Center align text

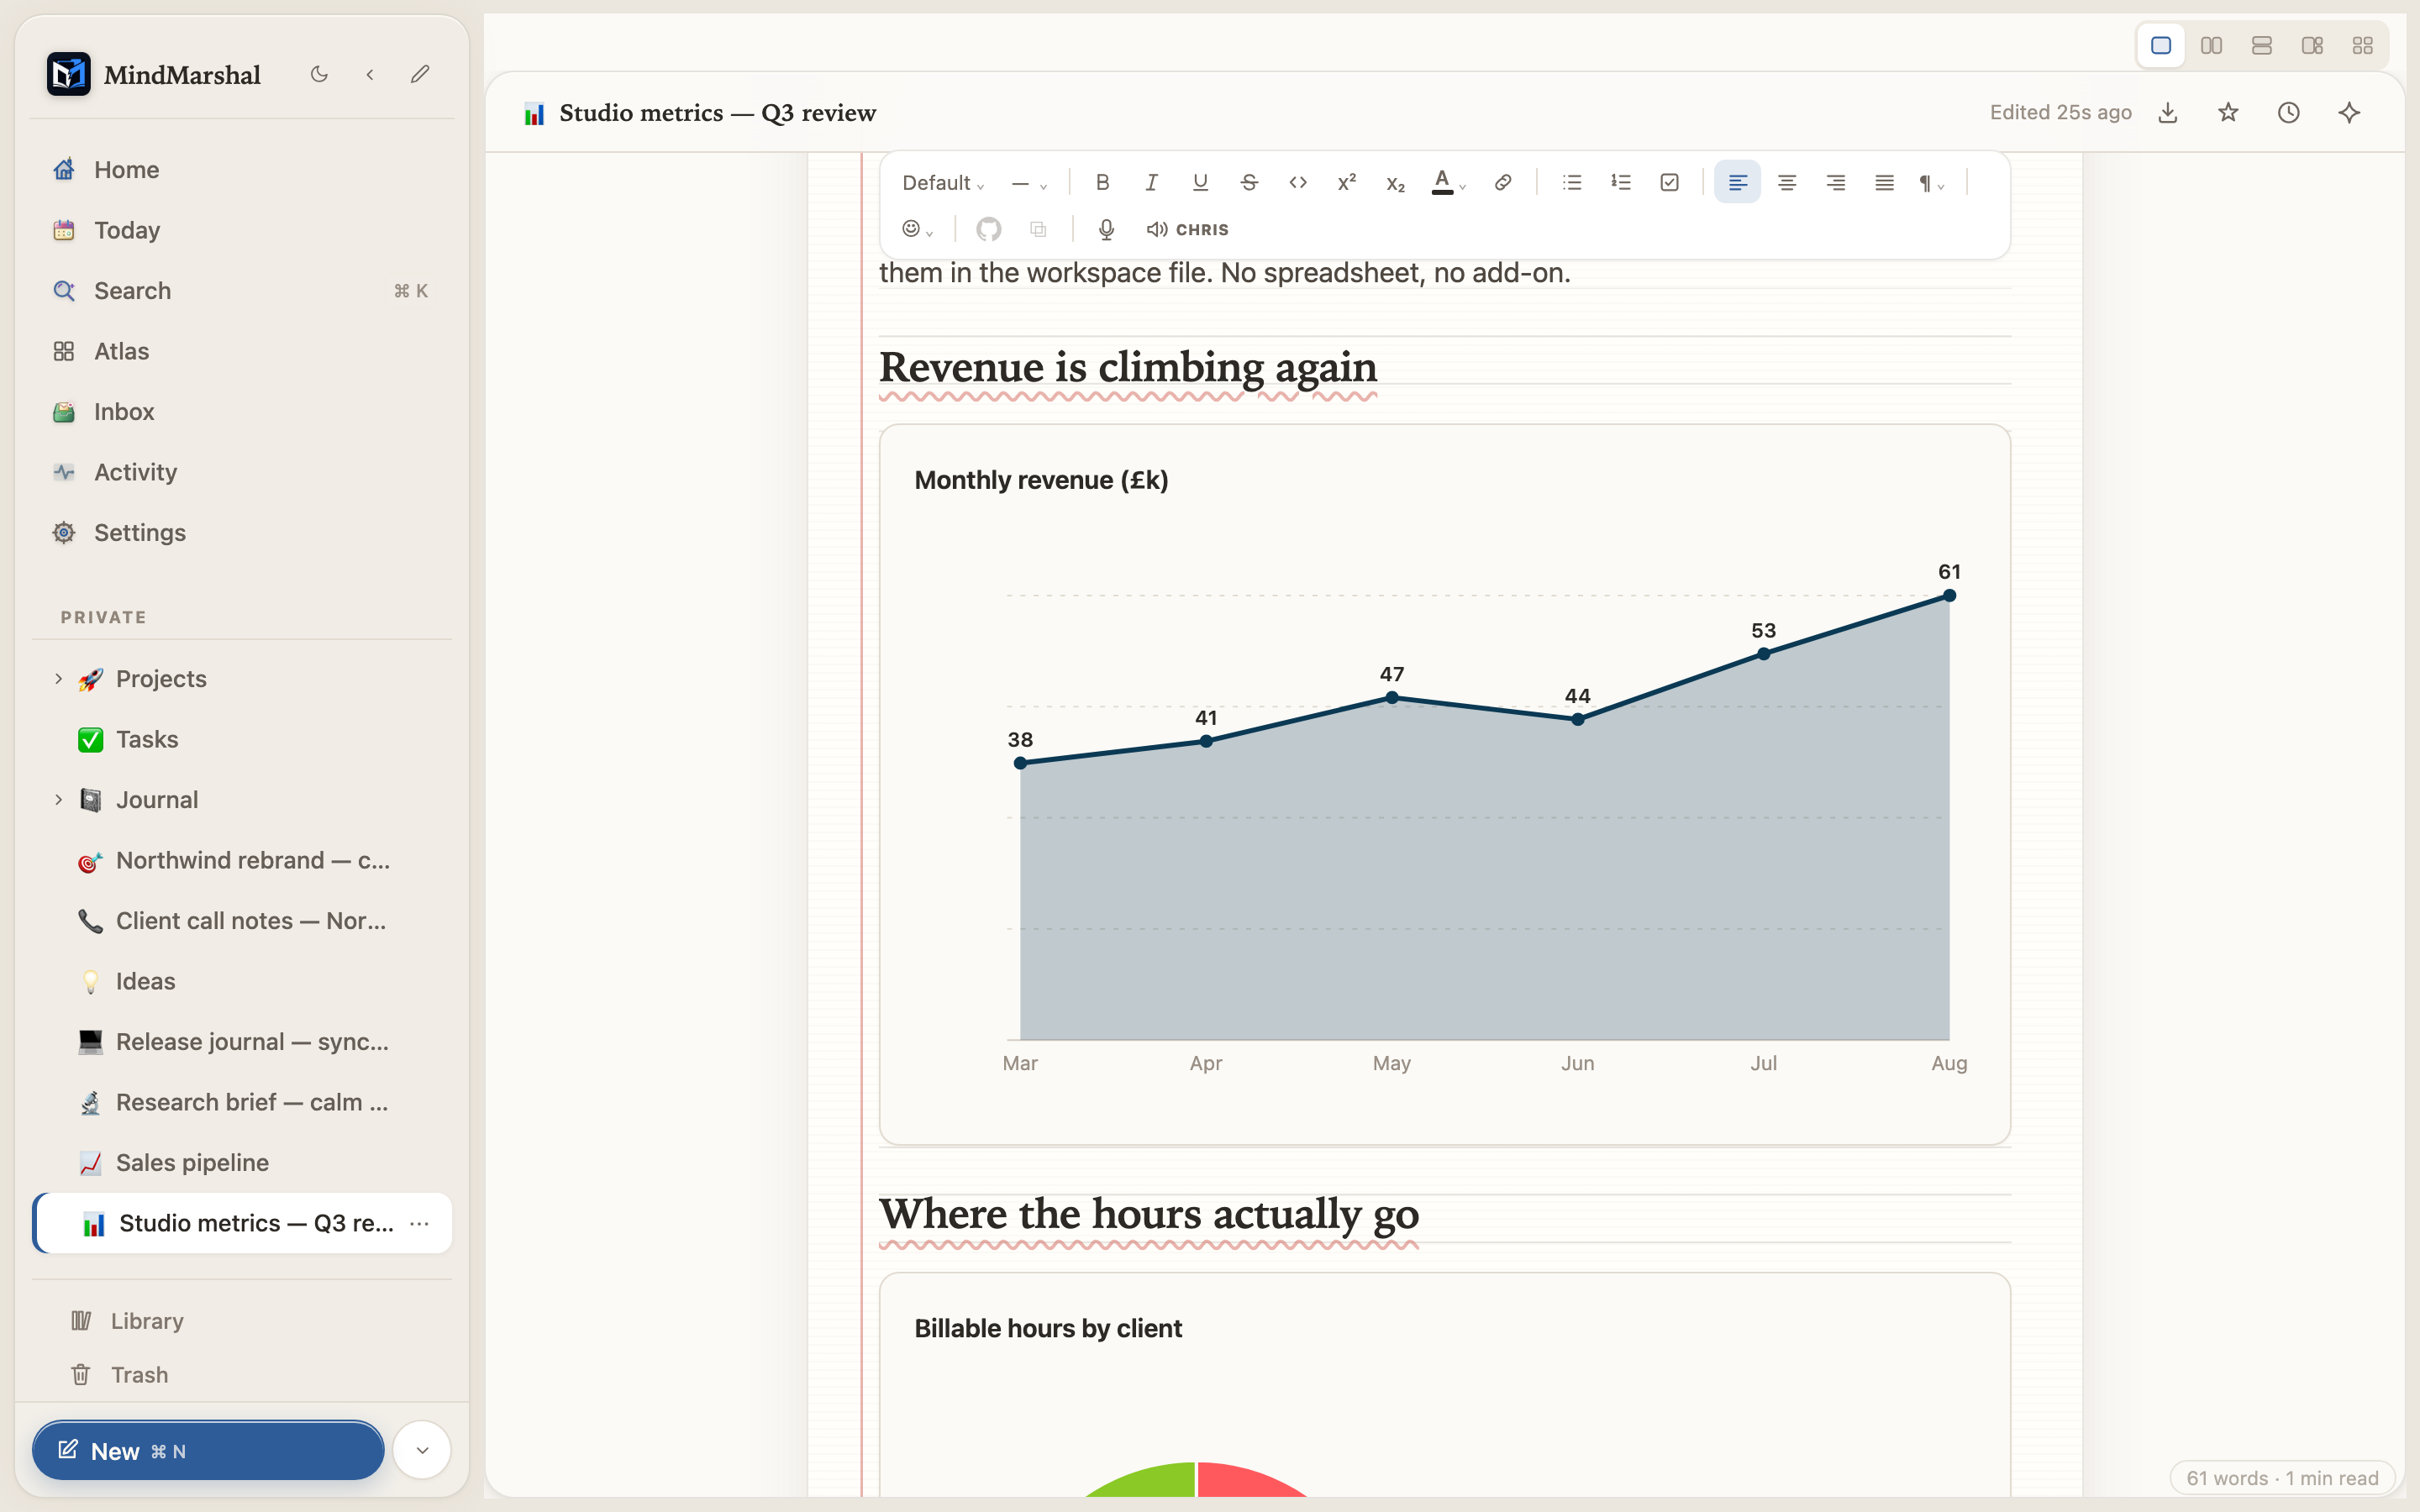(x=1787, y=183)
